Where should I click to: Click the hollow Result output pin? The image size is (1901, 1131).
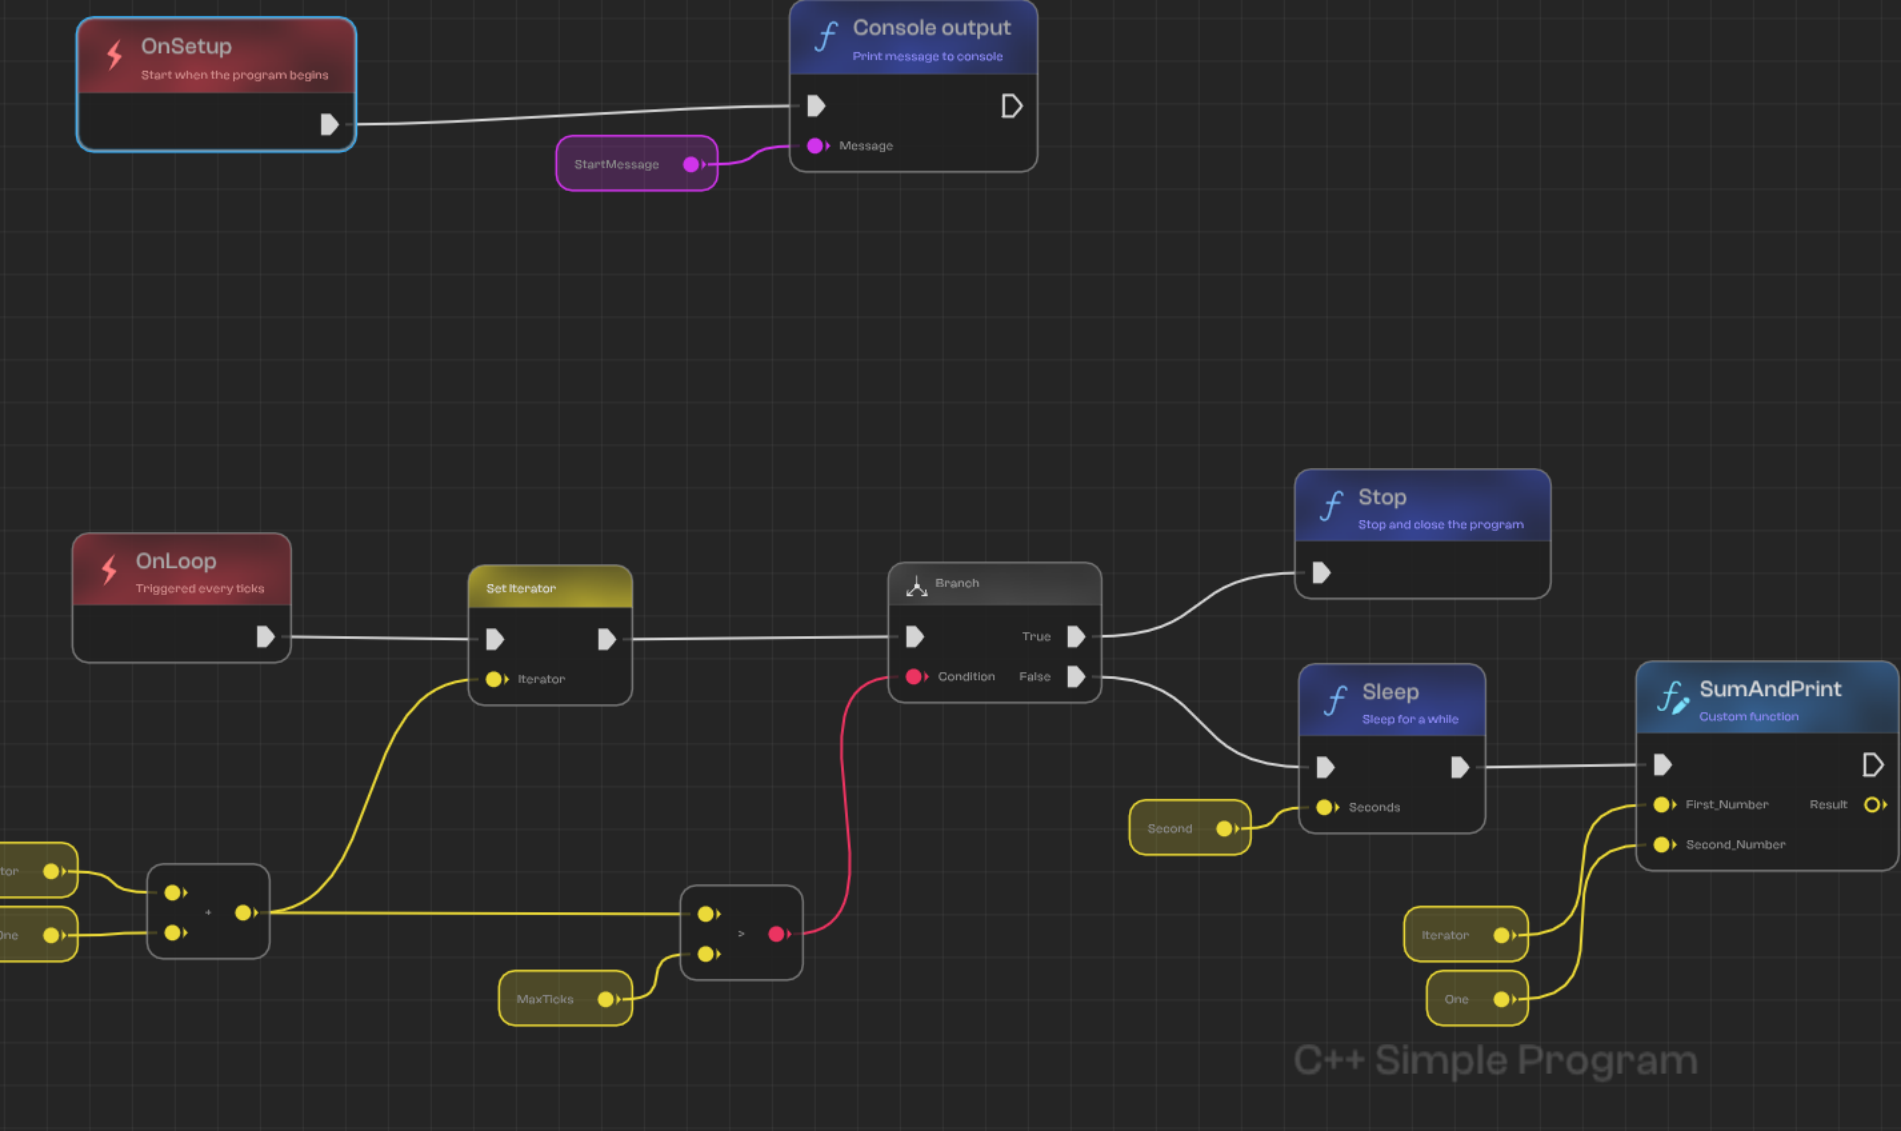[1873, 805]
